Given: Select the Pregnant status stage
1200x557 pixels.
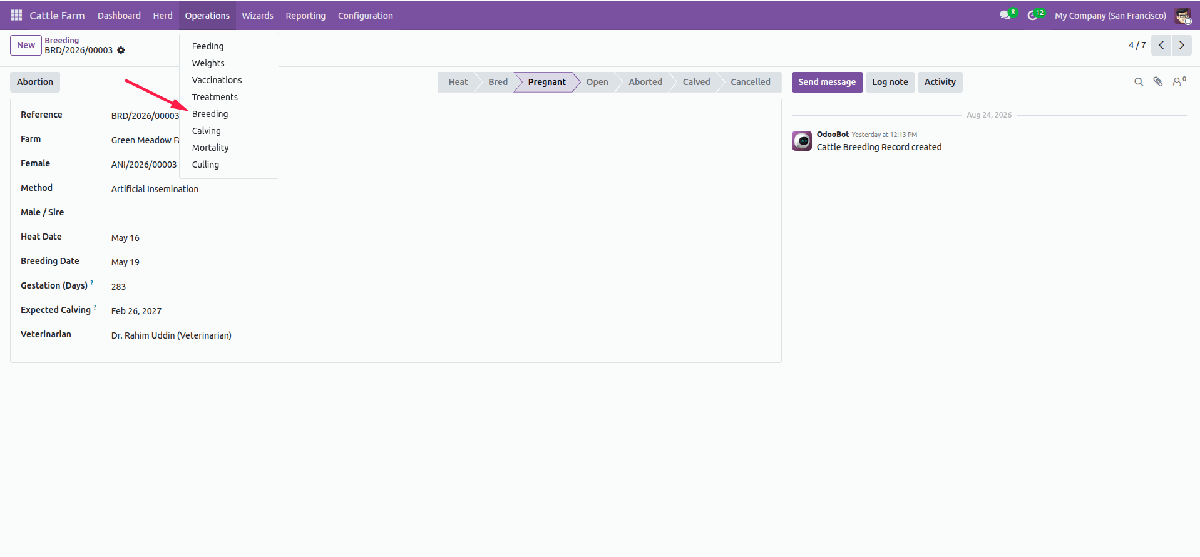Looking at the screenshot, I should click(x=546, y=82).
